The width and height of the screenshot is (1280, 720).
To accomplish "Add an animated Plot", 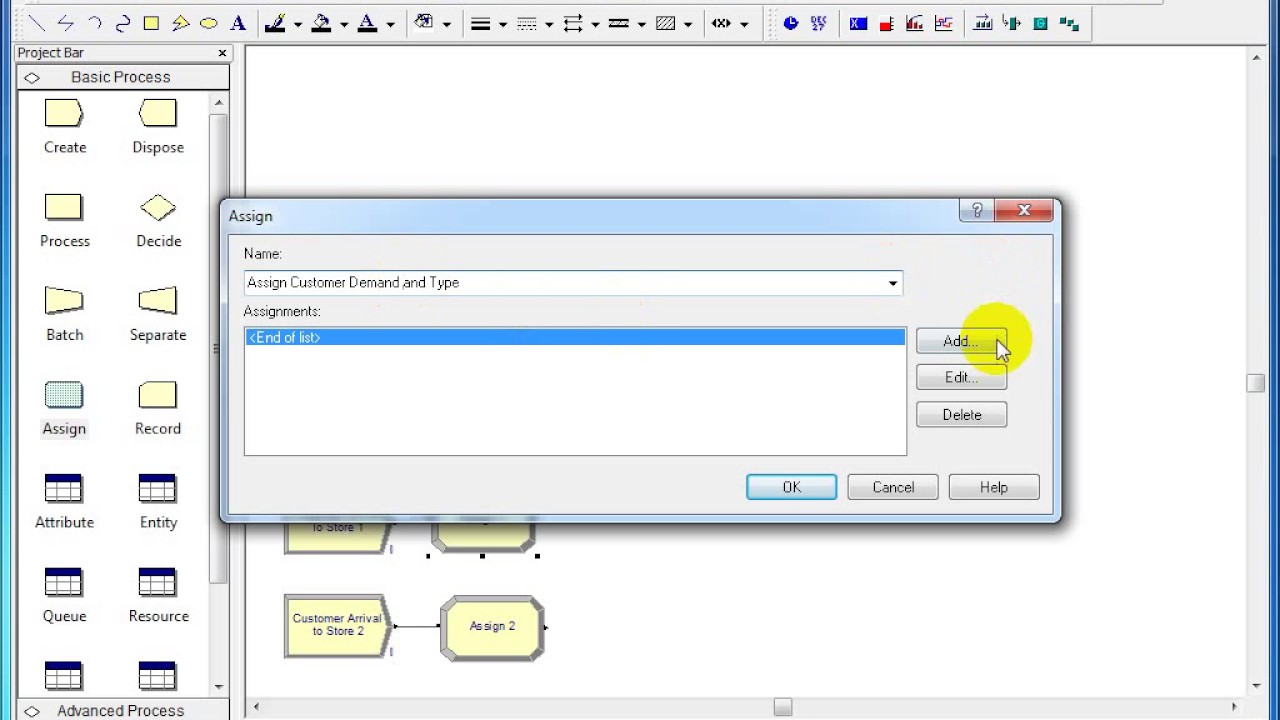I will point(942,23).
